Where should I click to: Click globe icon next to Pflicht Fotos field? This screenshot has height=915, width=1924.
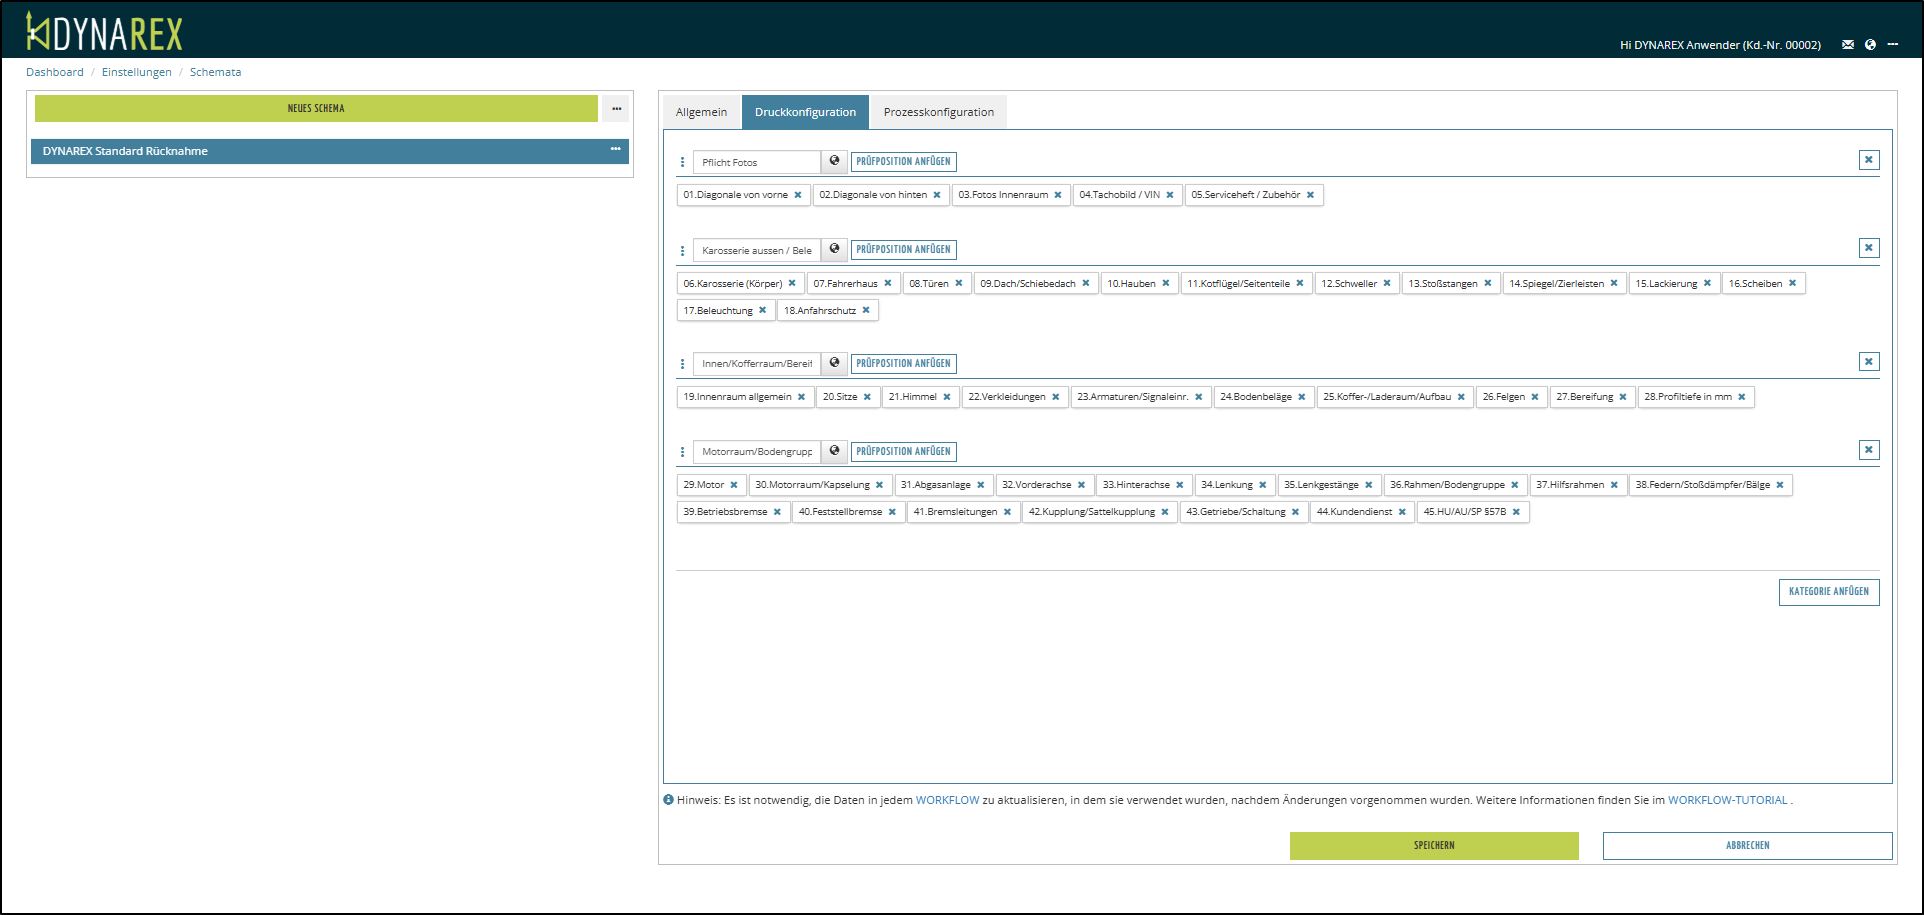click(835, 161)
